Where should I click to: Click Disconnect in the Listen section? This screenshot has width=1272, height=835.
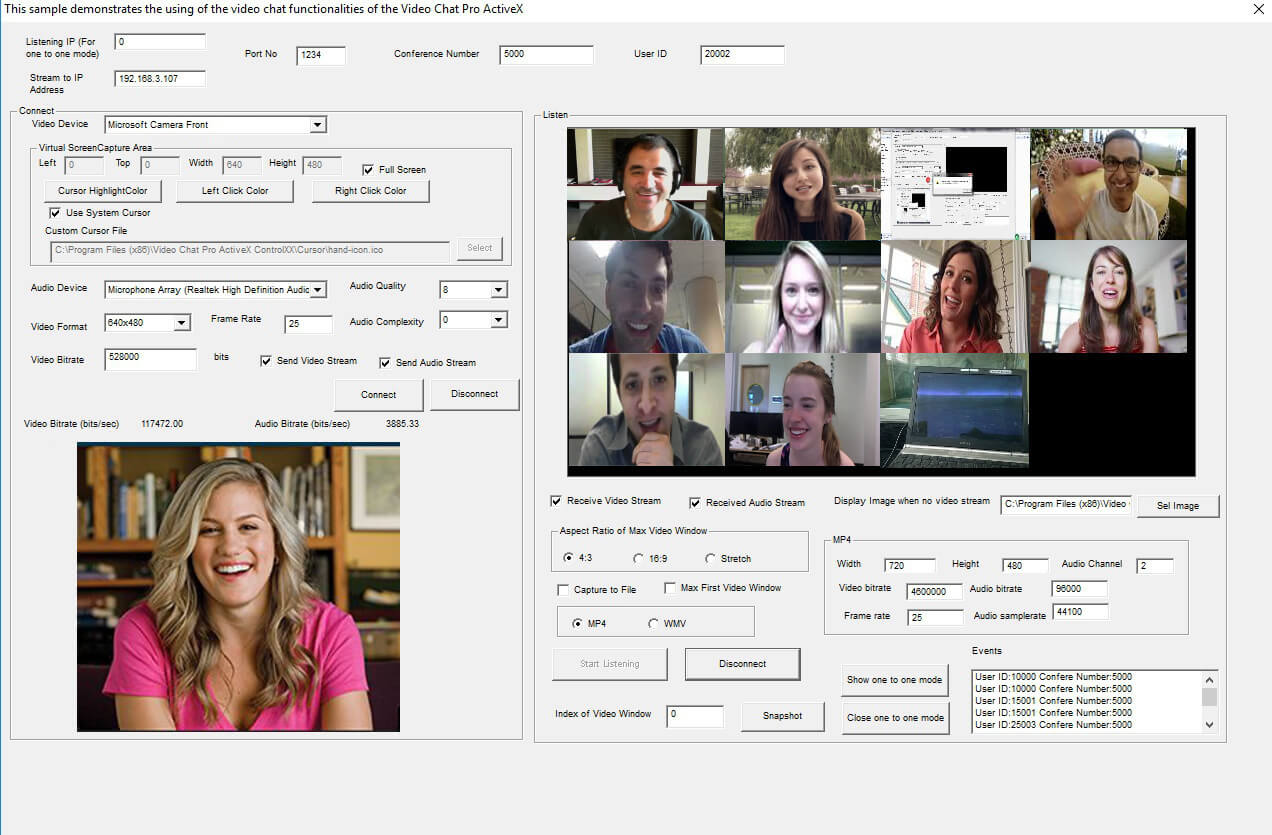(742, 663)
